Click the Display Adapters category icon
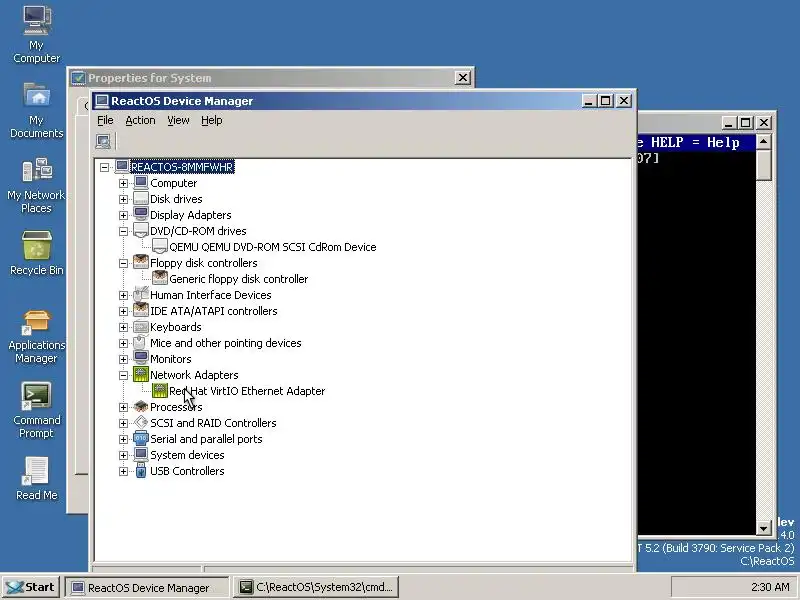 pyautogui.click(x=141, y=215)
